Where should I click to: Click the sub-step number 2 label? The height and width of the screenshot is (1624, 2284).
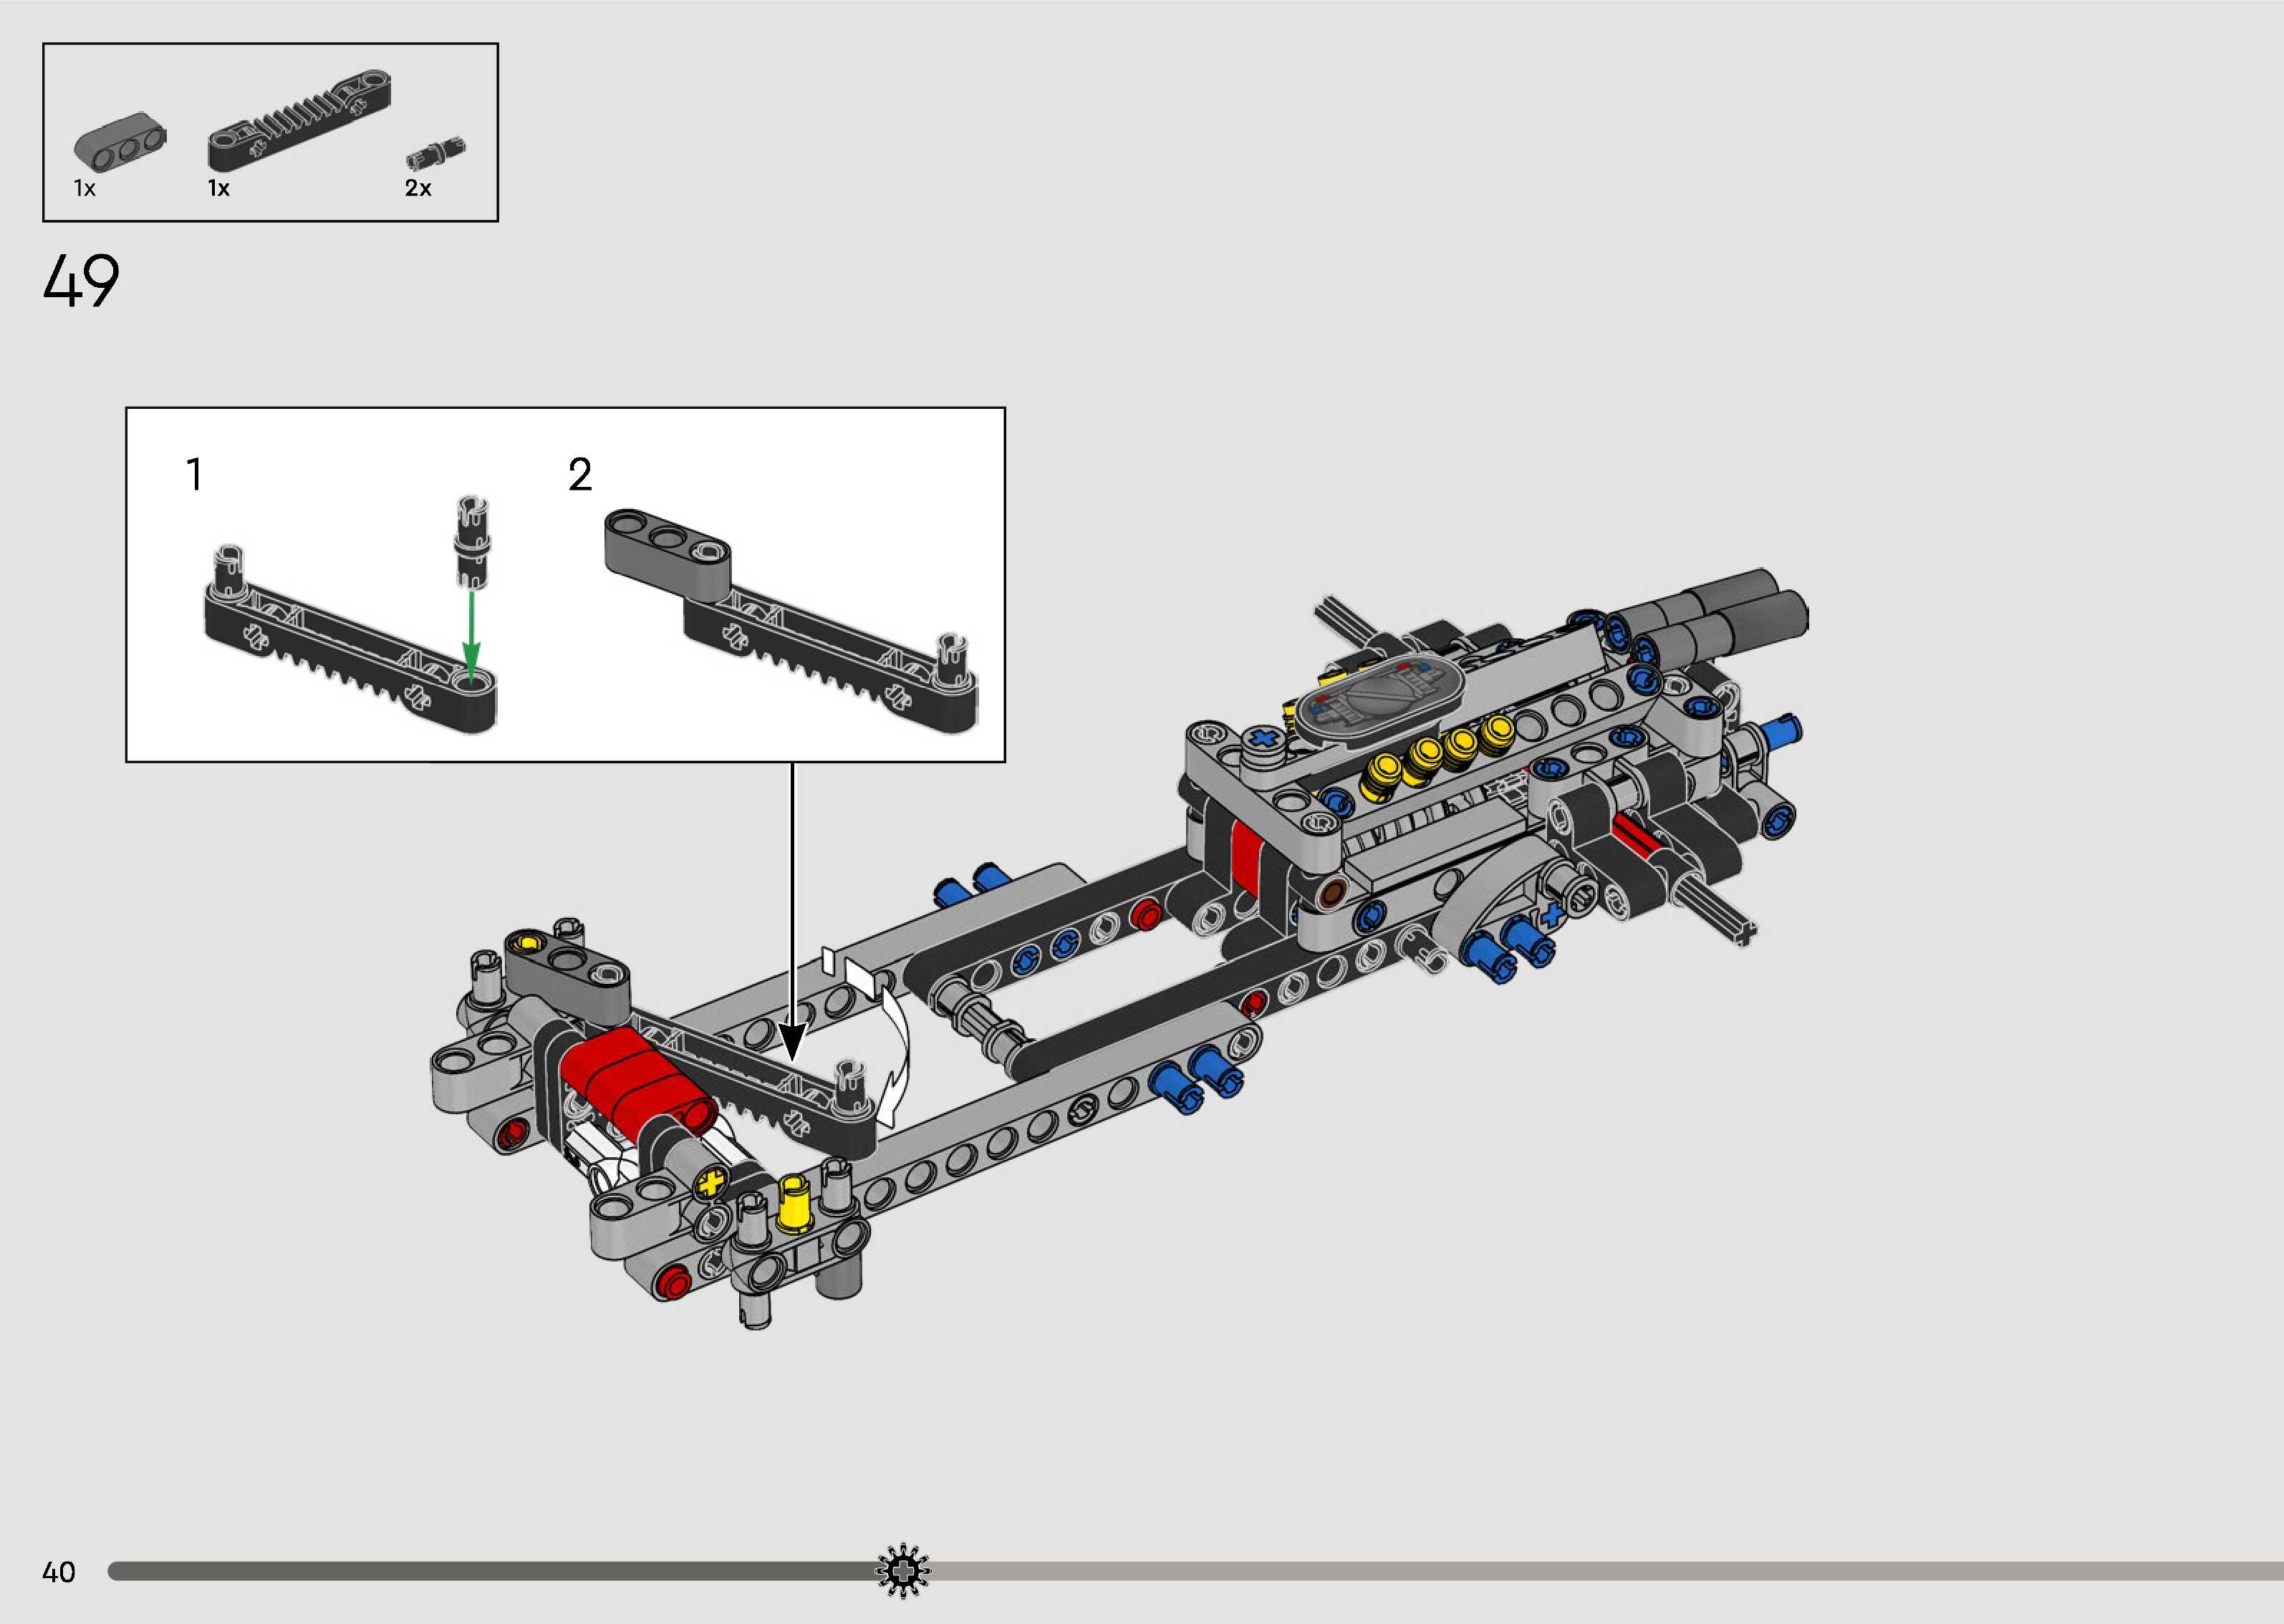pos(580,474)
